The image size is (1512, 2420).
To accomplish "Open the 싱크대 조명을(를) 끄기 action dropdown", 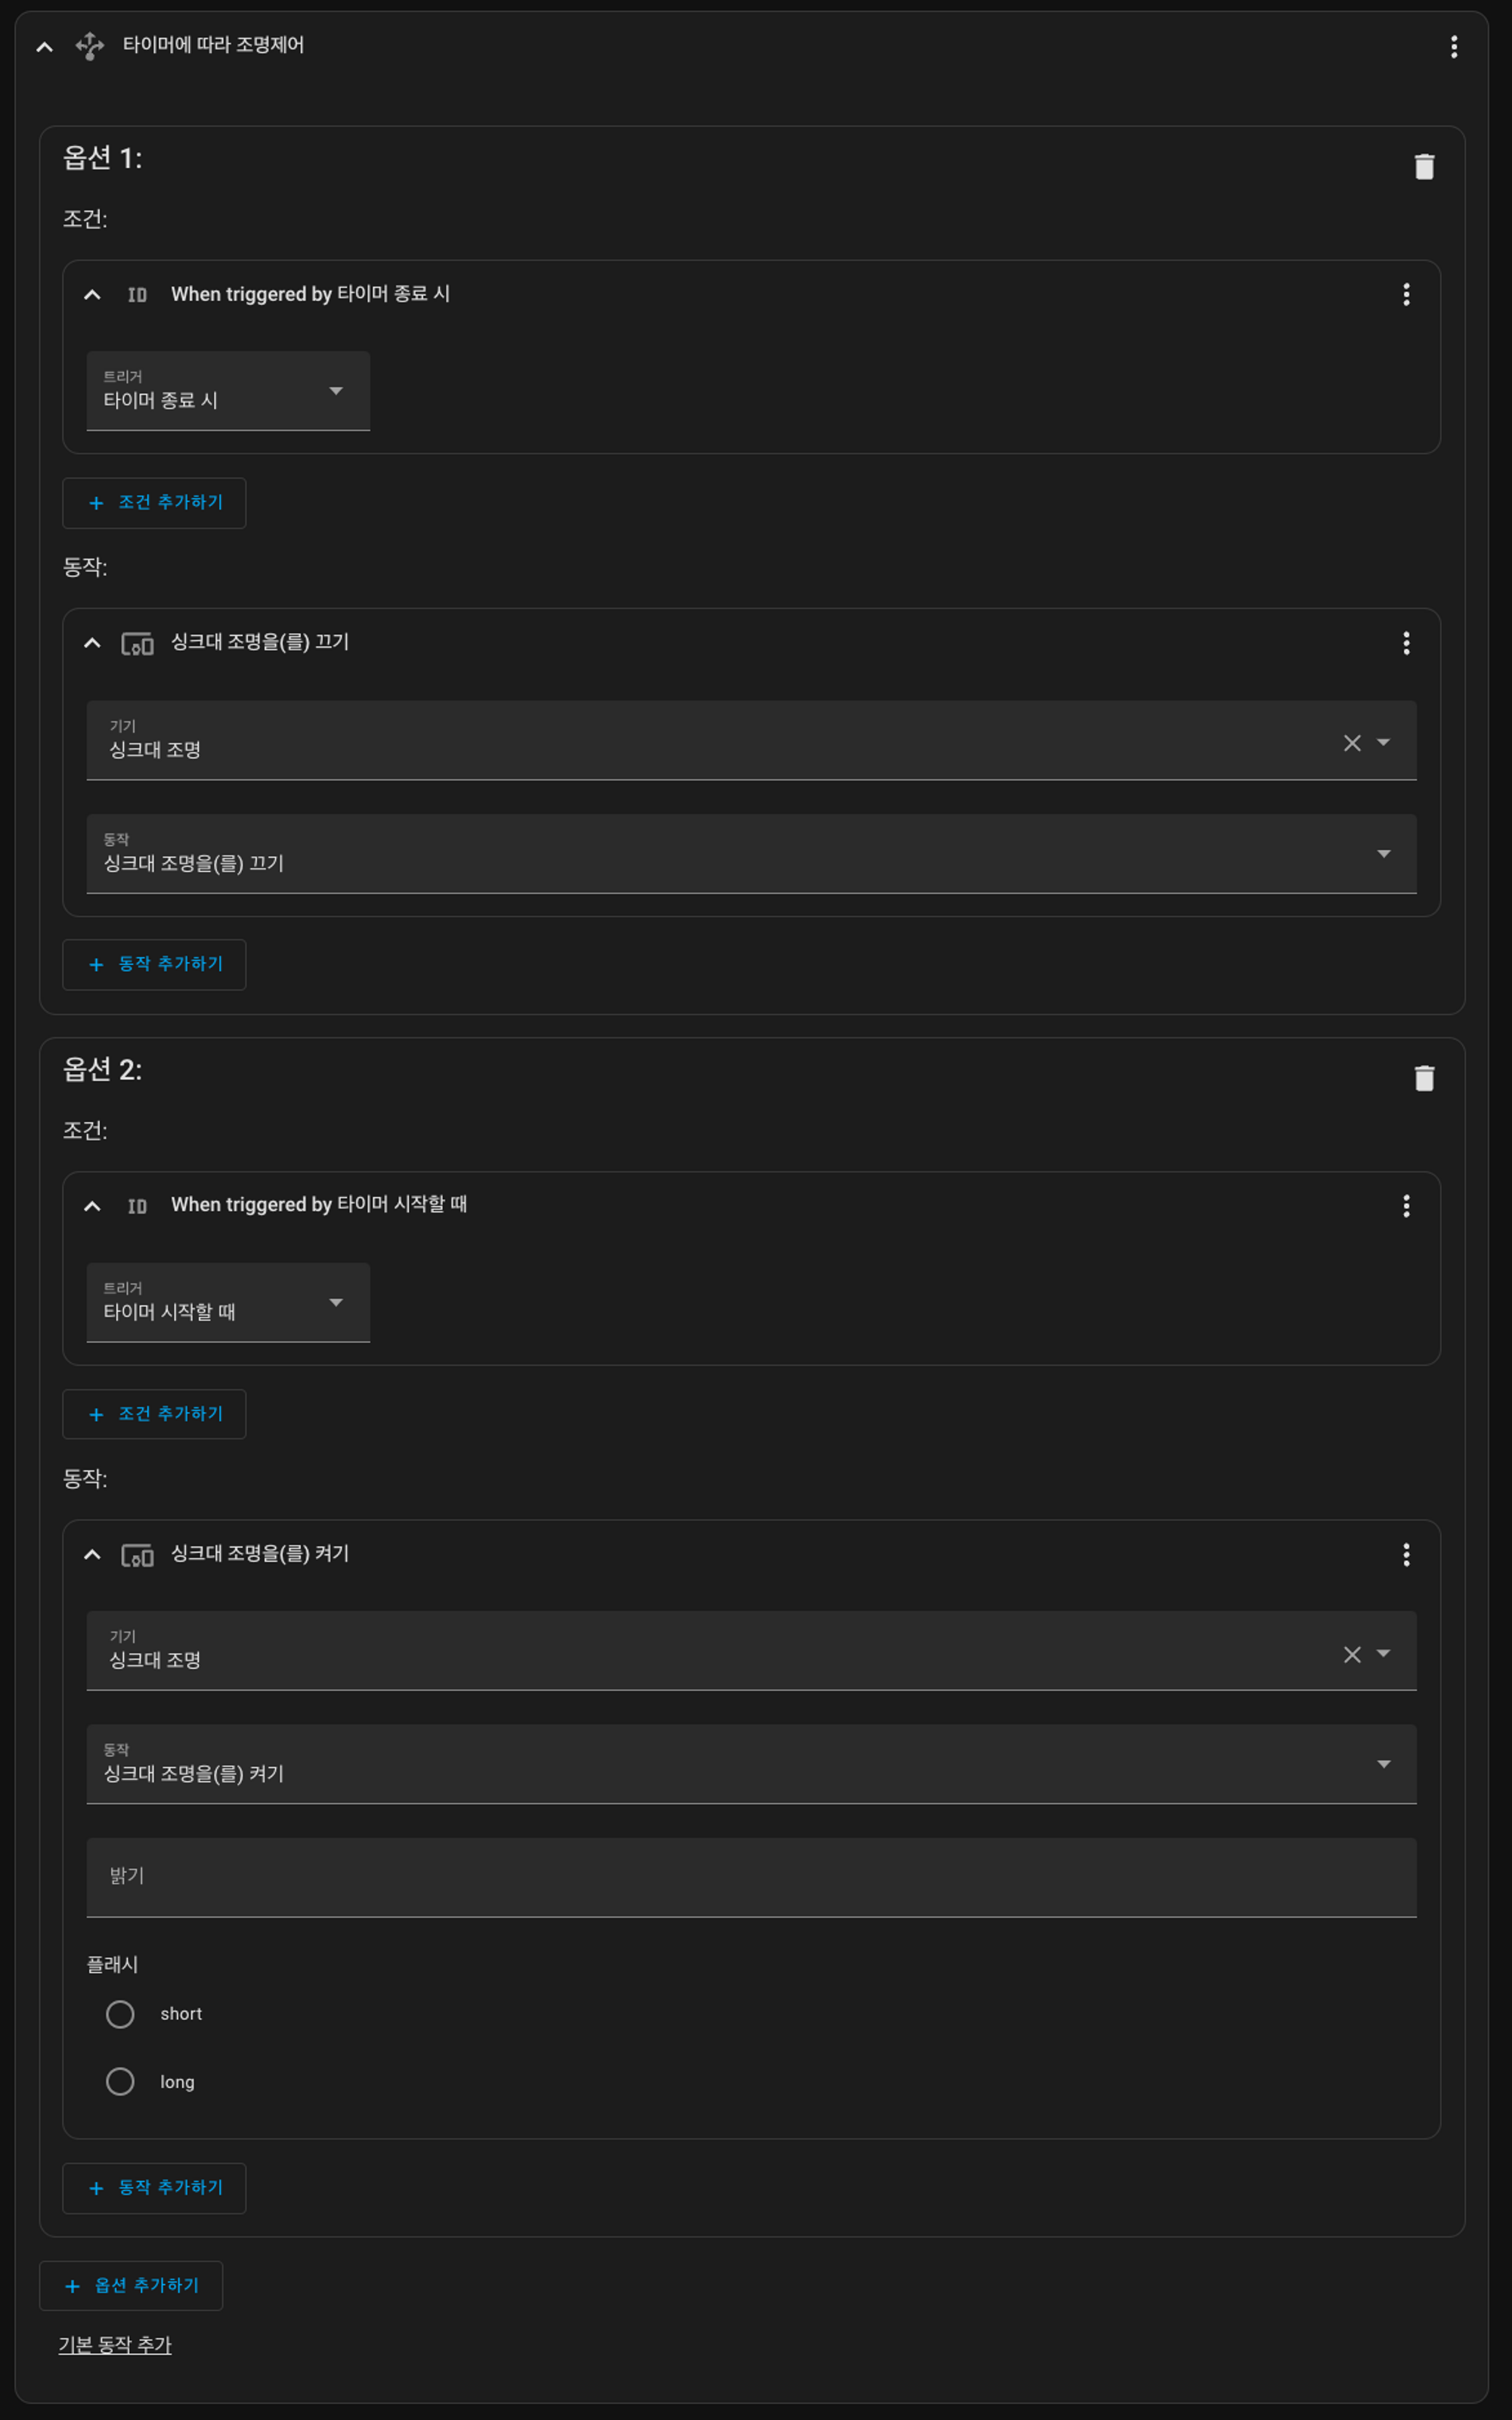I will coord(750,854).
